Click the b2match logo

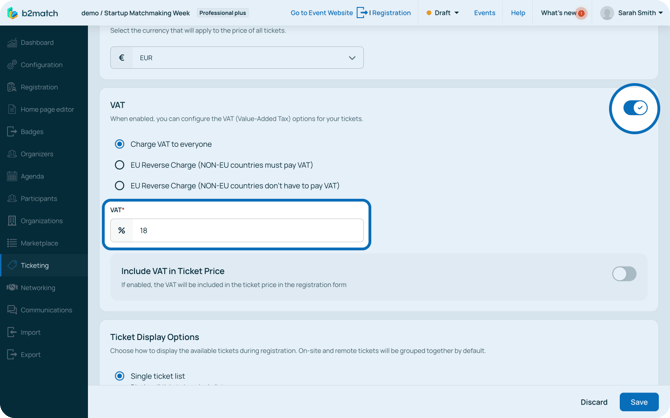click(x=33, y=13)
